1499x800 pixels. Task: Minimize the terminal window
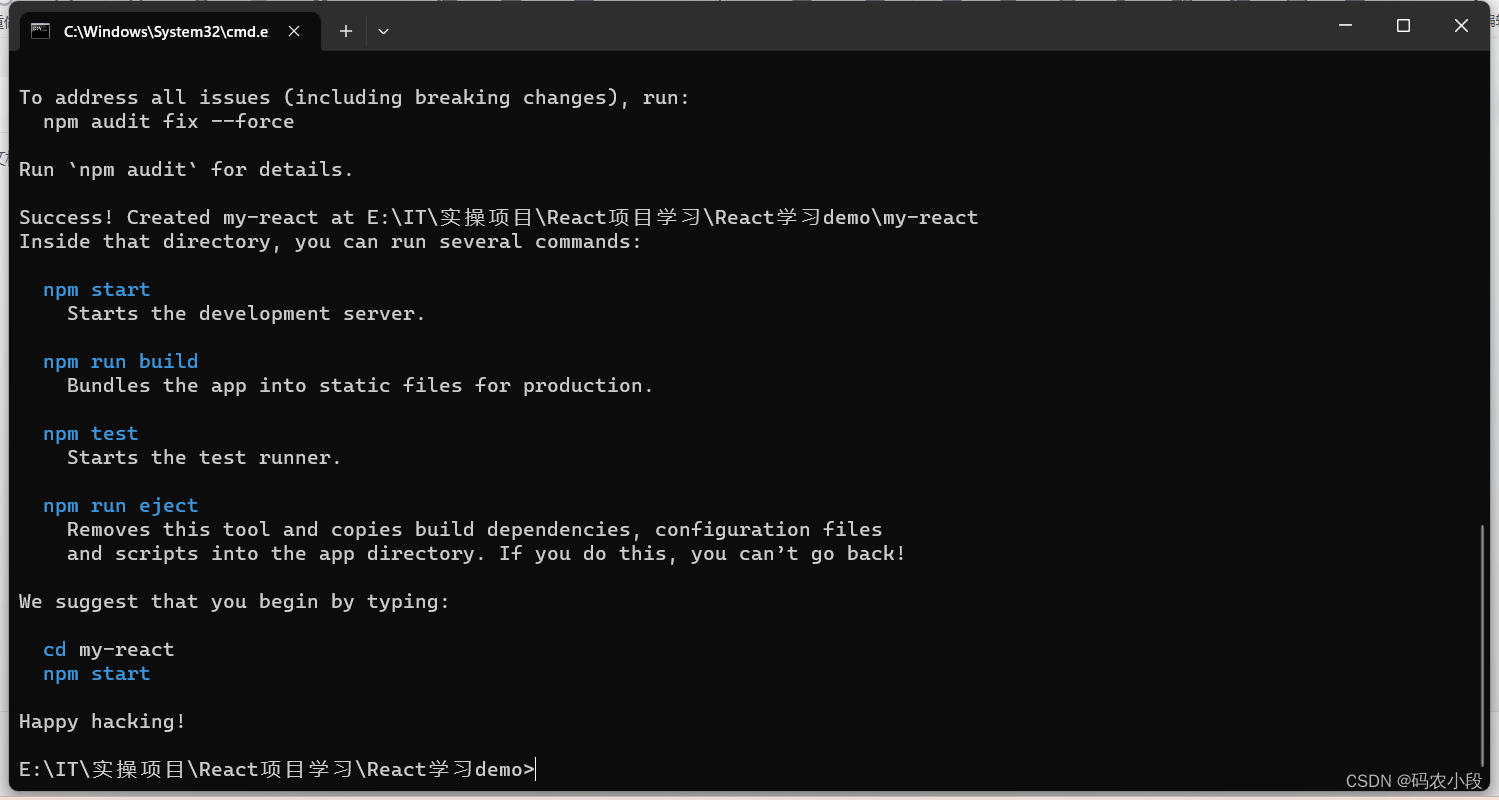1345,25
